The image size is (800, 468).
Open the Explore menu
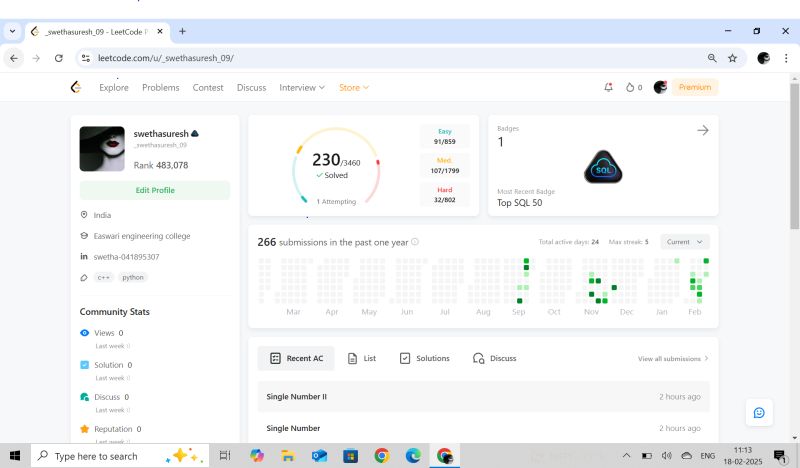114,87
